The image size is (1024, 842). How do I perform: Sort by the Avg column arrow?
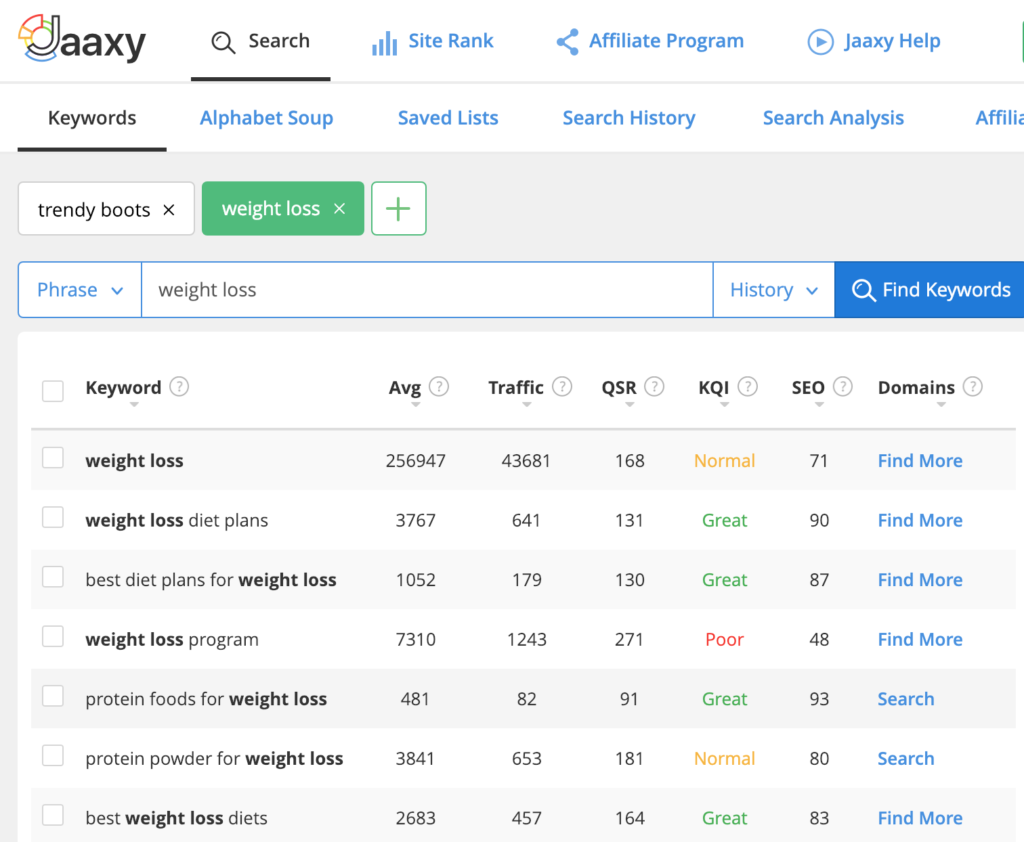[416, 405]
